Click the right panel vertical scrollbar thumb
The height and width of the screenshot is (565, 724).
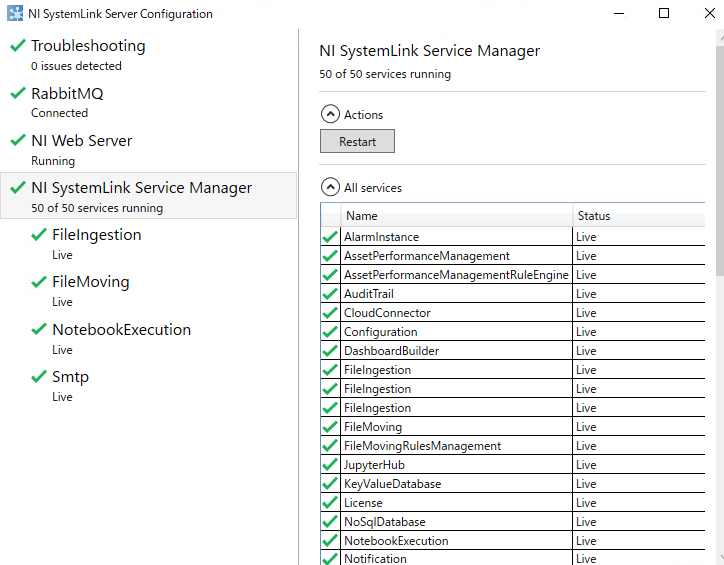pyautogui.click(x=720, y=161)
